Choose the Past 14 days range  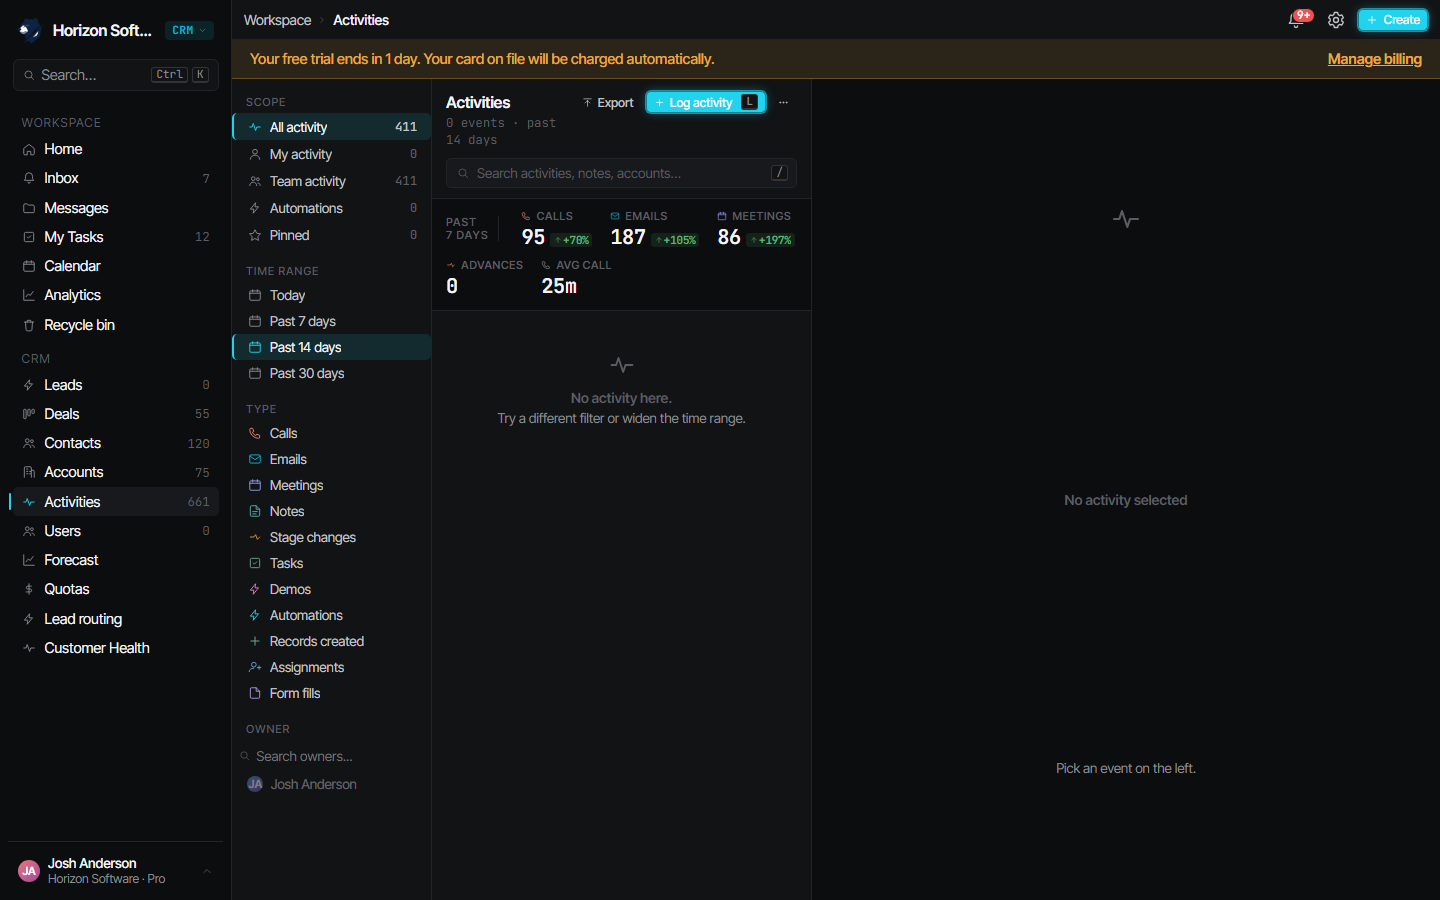point(332,347)
